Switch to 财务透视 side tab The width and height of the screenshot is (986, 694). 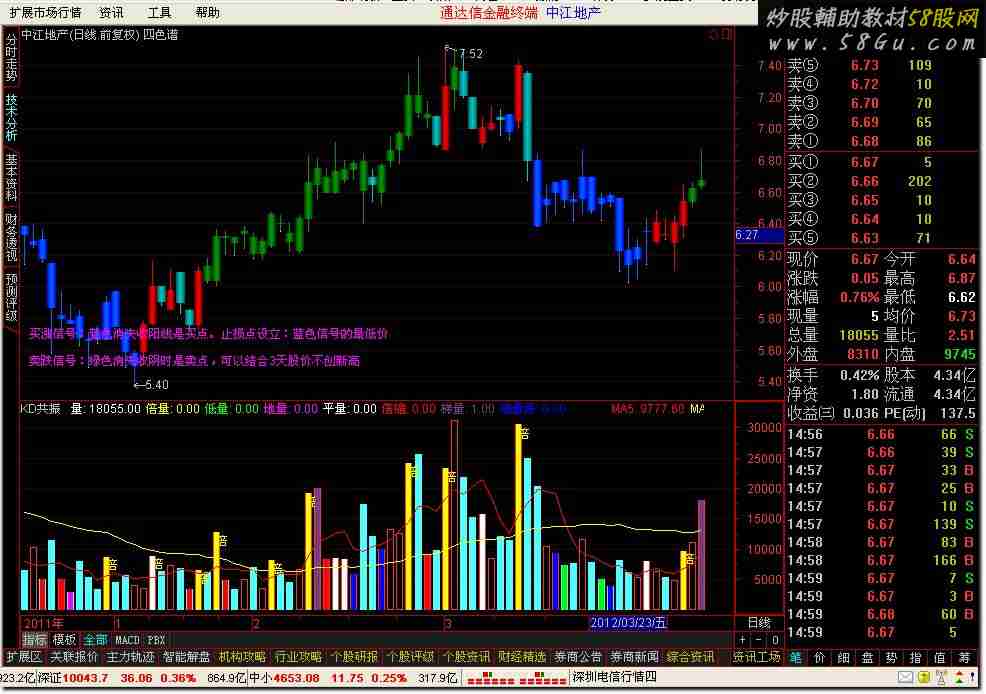pyautogui.click(x=11, y=236)
